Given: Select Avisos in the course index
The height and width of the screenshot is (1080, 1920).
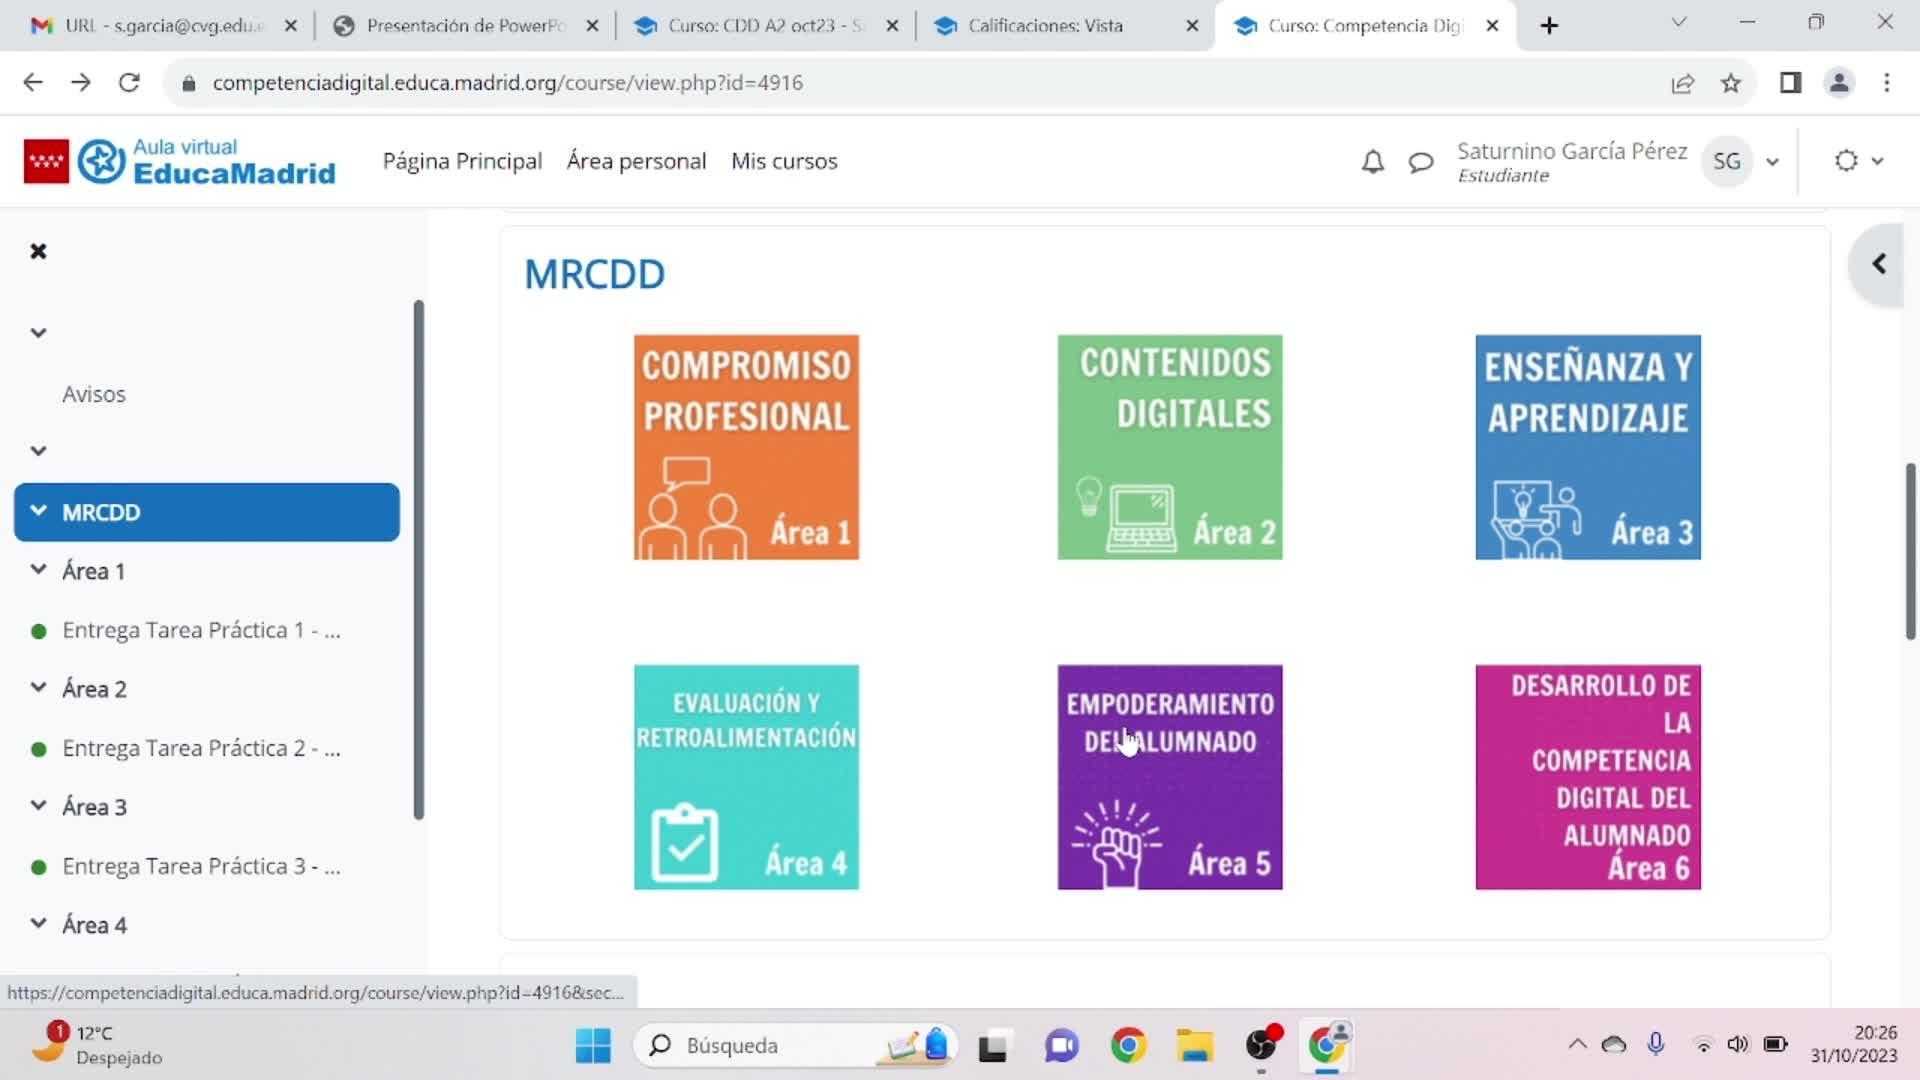Looking at the screenshot, I should (x=94, y=394).
